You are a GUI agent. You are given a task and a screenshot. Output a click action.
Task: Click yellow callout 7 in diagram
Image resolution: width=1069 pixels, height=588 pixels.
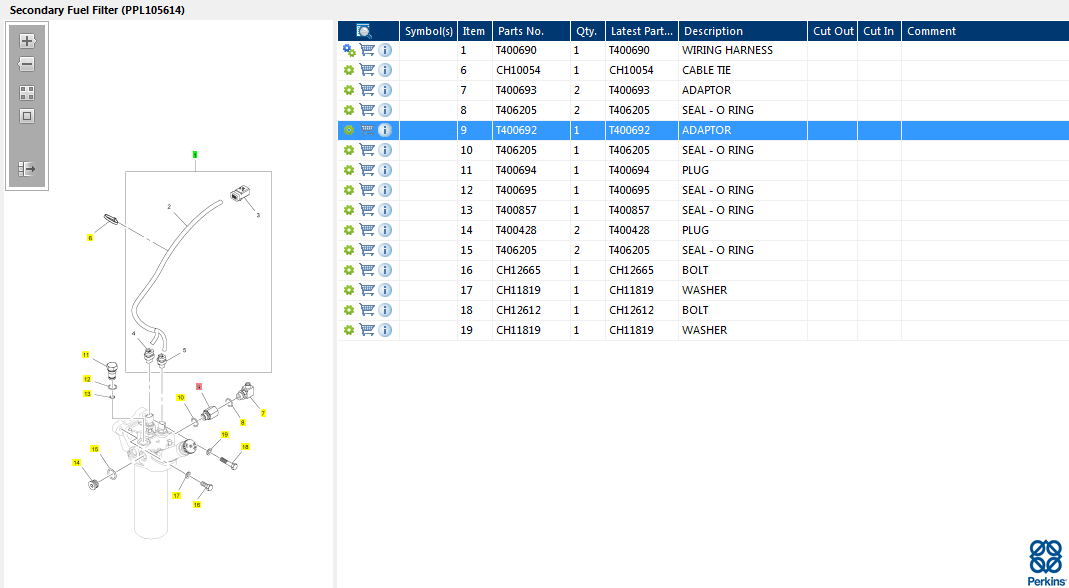[x=263, y=413]
